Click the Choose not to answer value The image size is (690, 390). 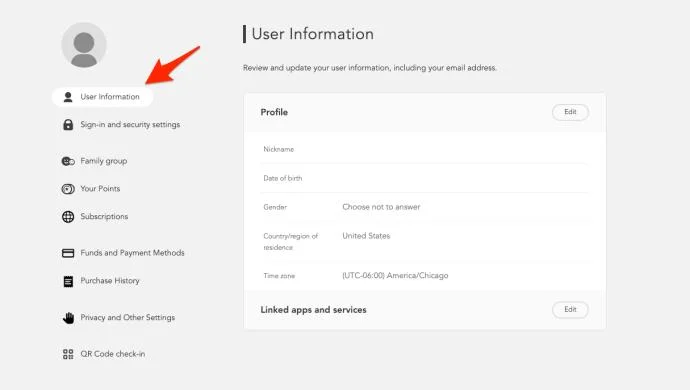381,207
